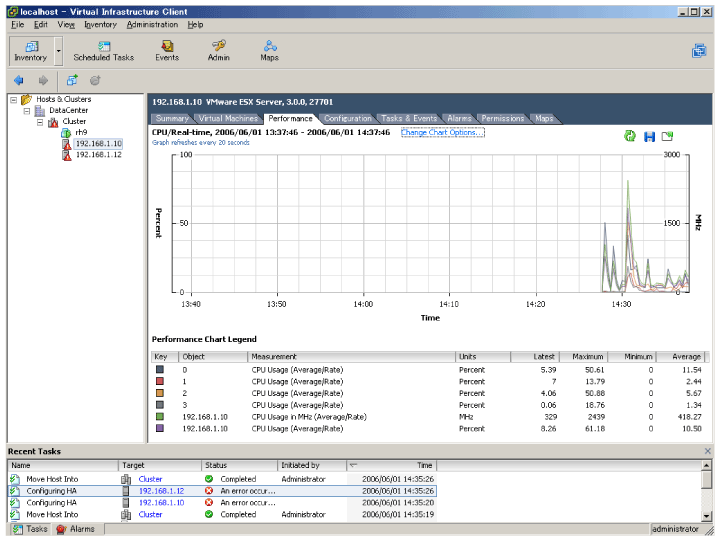Click the Change Chart Options link
The image size is (720, 540).
pos(442,132)
